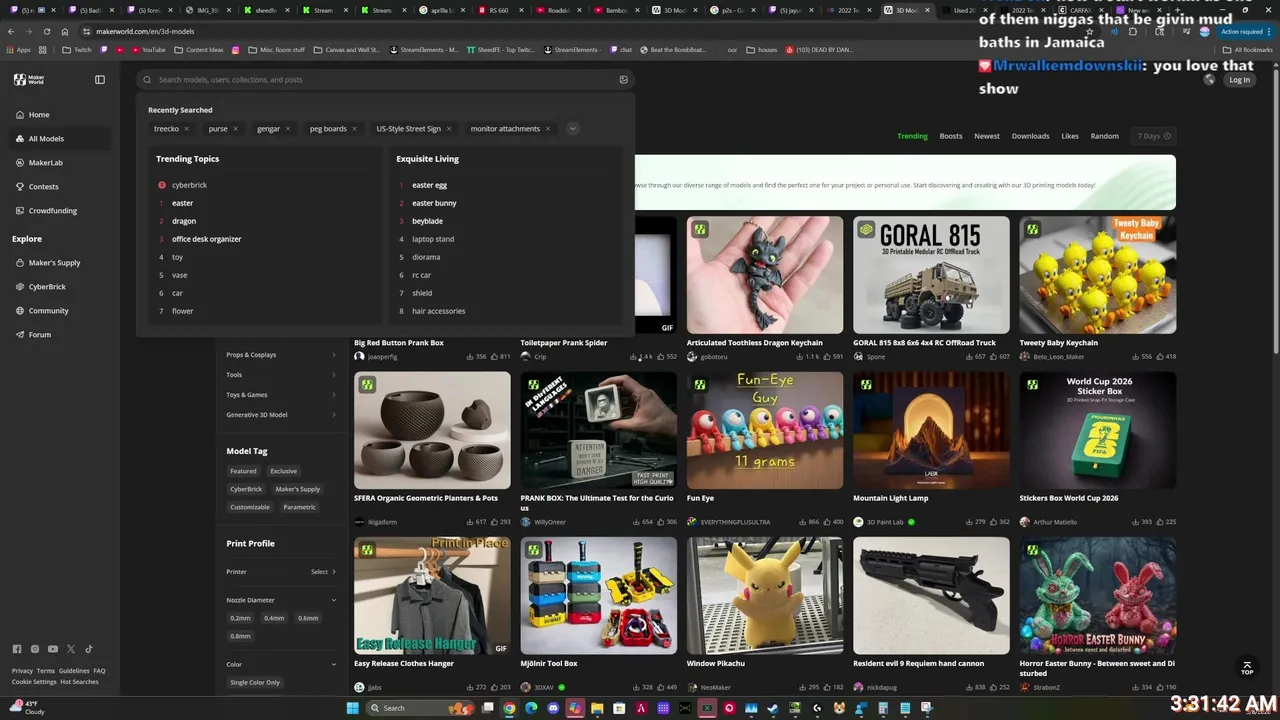The height and width of the screenshot is (720, 1280).
Task: Search trending topic 'cyberbrick'
Action: (189, 185)
